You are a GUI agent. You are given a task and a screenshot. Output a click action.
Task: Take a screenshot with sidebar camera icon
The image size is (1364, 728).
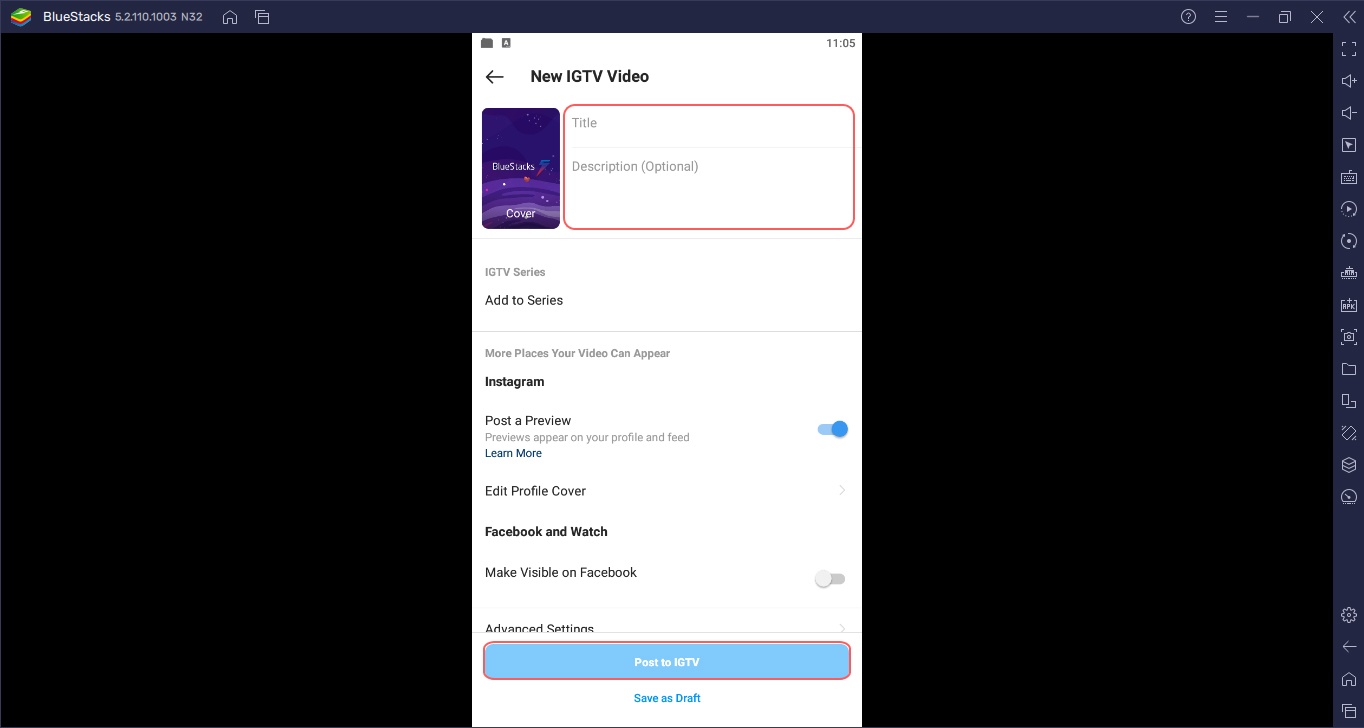point(1349,337)
